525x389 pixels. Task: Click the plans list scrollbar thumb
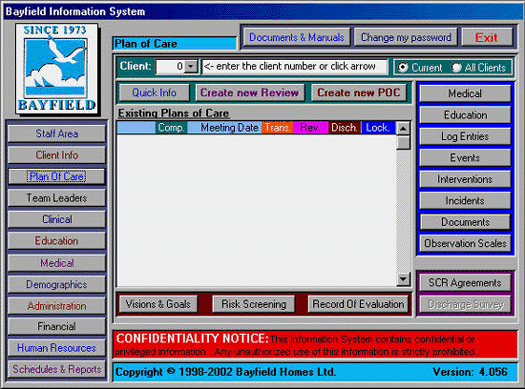(x=403, y=142)
